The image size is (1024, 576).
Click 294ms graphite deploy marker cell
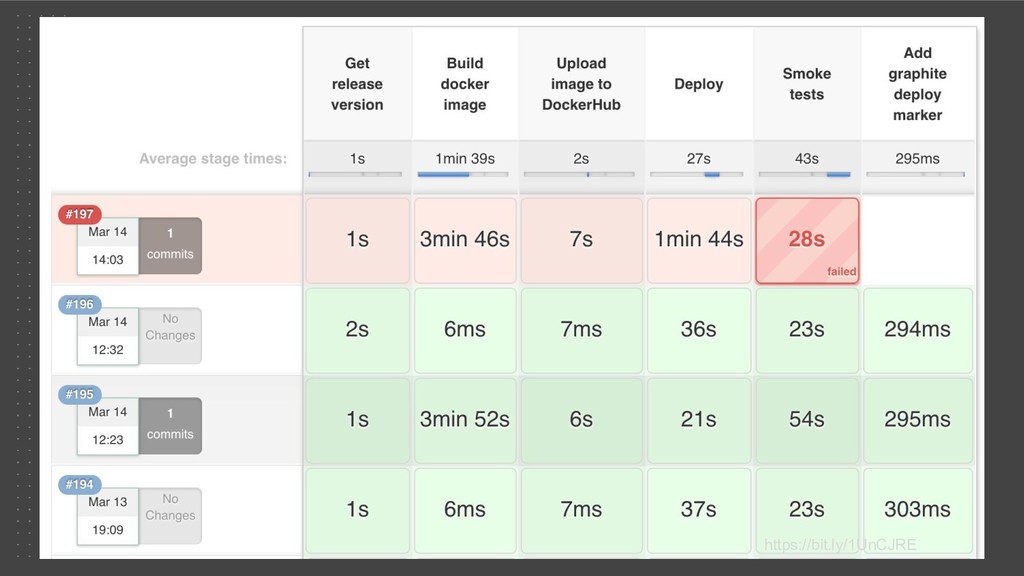coord(918,330)
